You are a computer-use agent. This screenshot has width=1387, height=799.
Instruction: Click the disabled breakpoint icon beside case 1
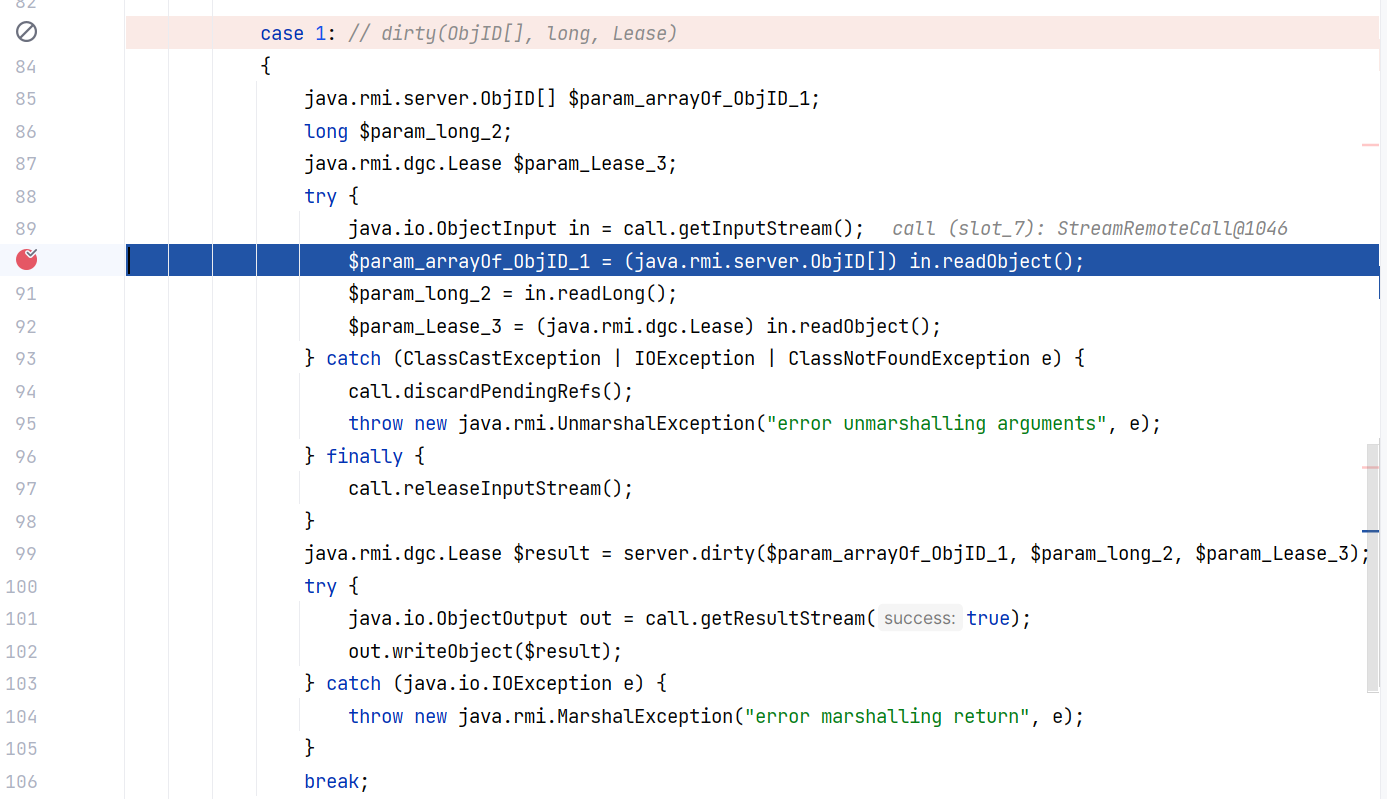coord(27,33)
